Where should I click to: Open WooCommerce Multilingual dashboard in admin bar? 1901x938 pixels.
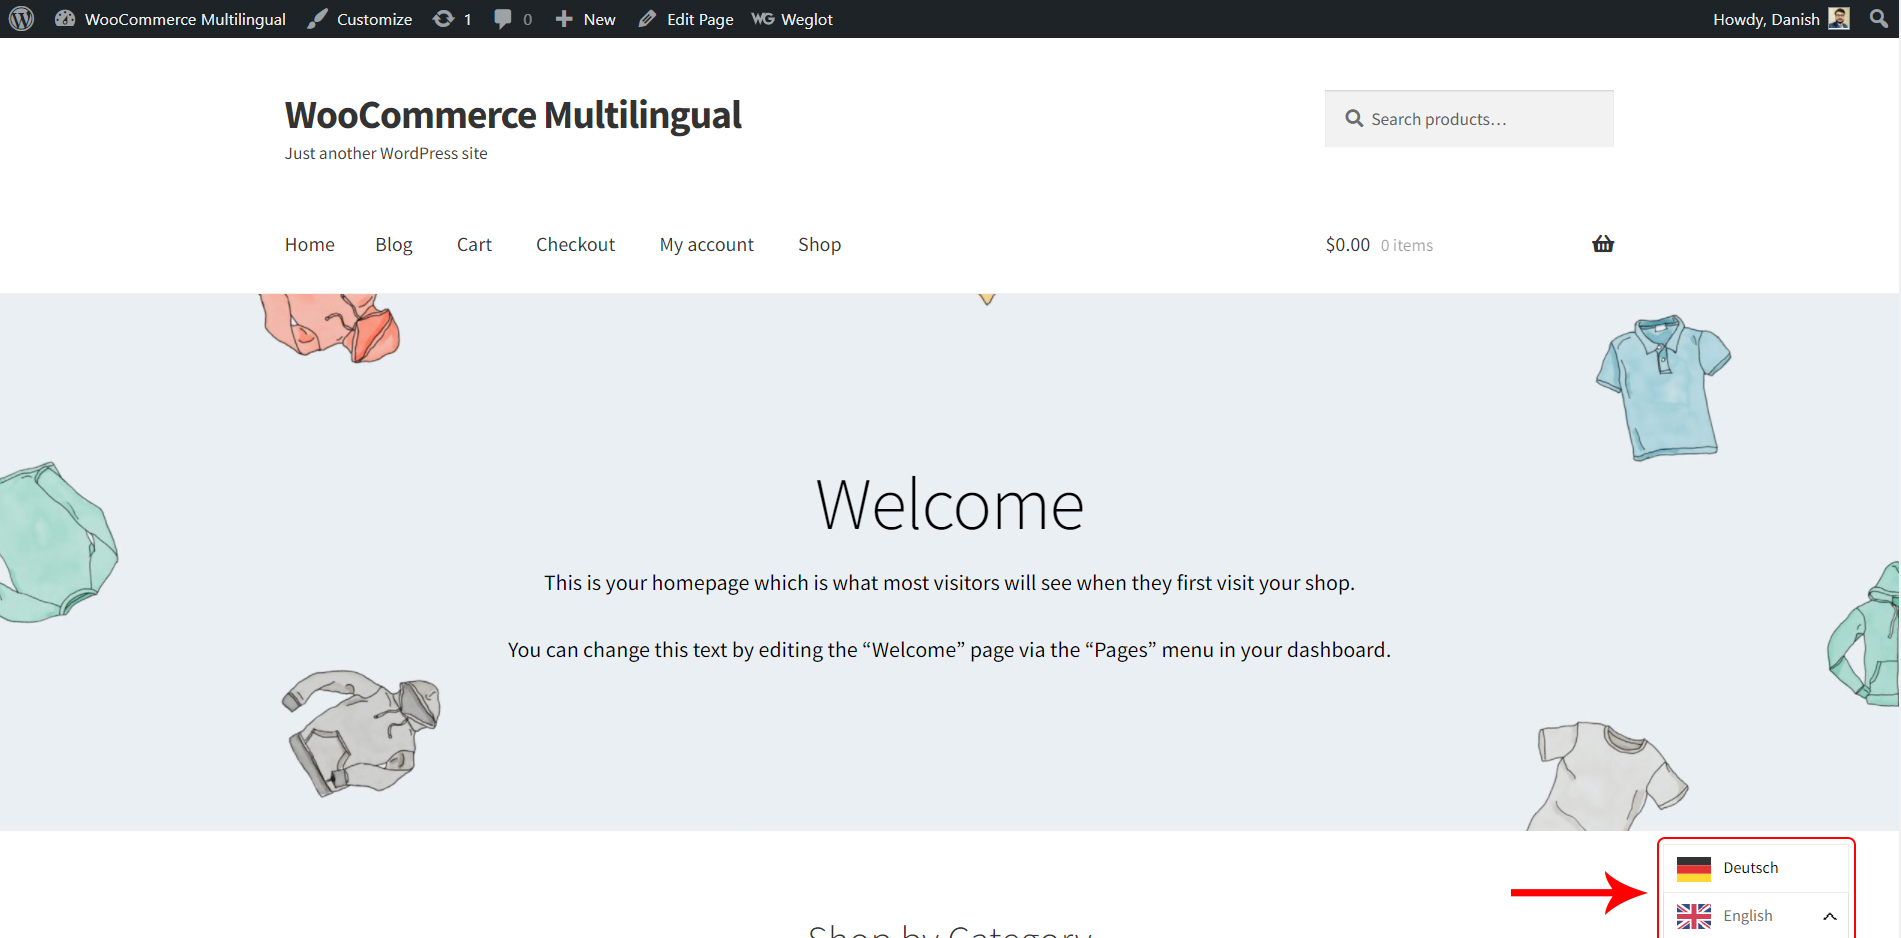(170, 19)
